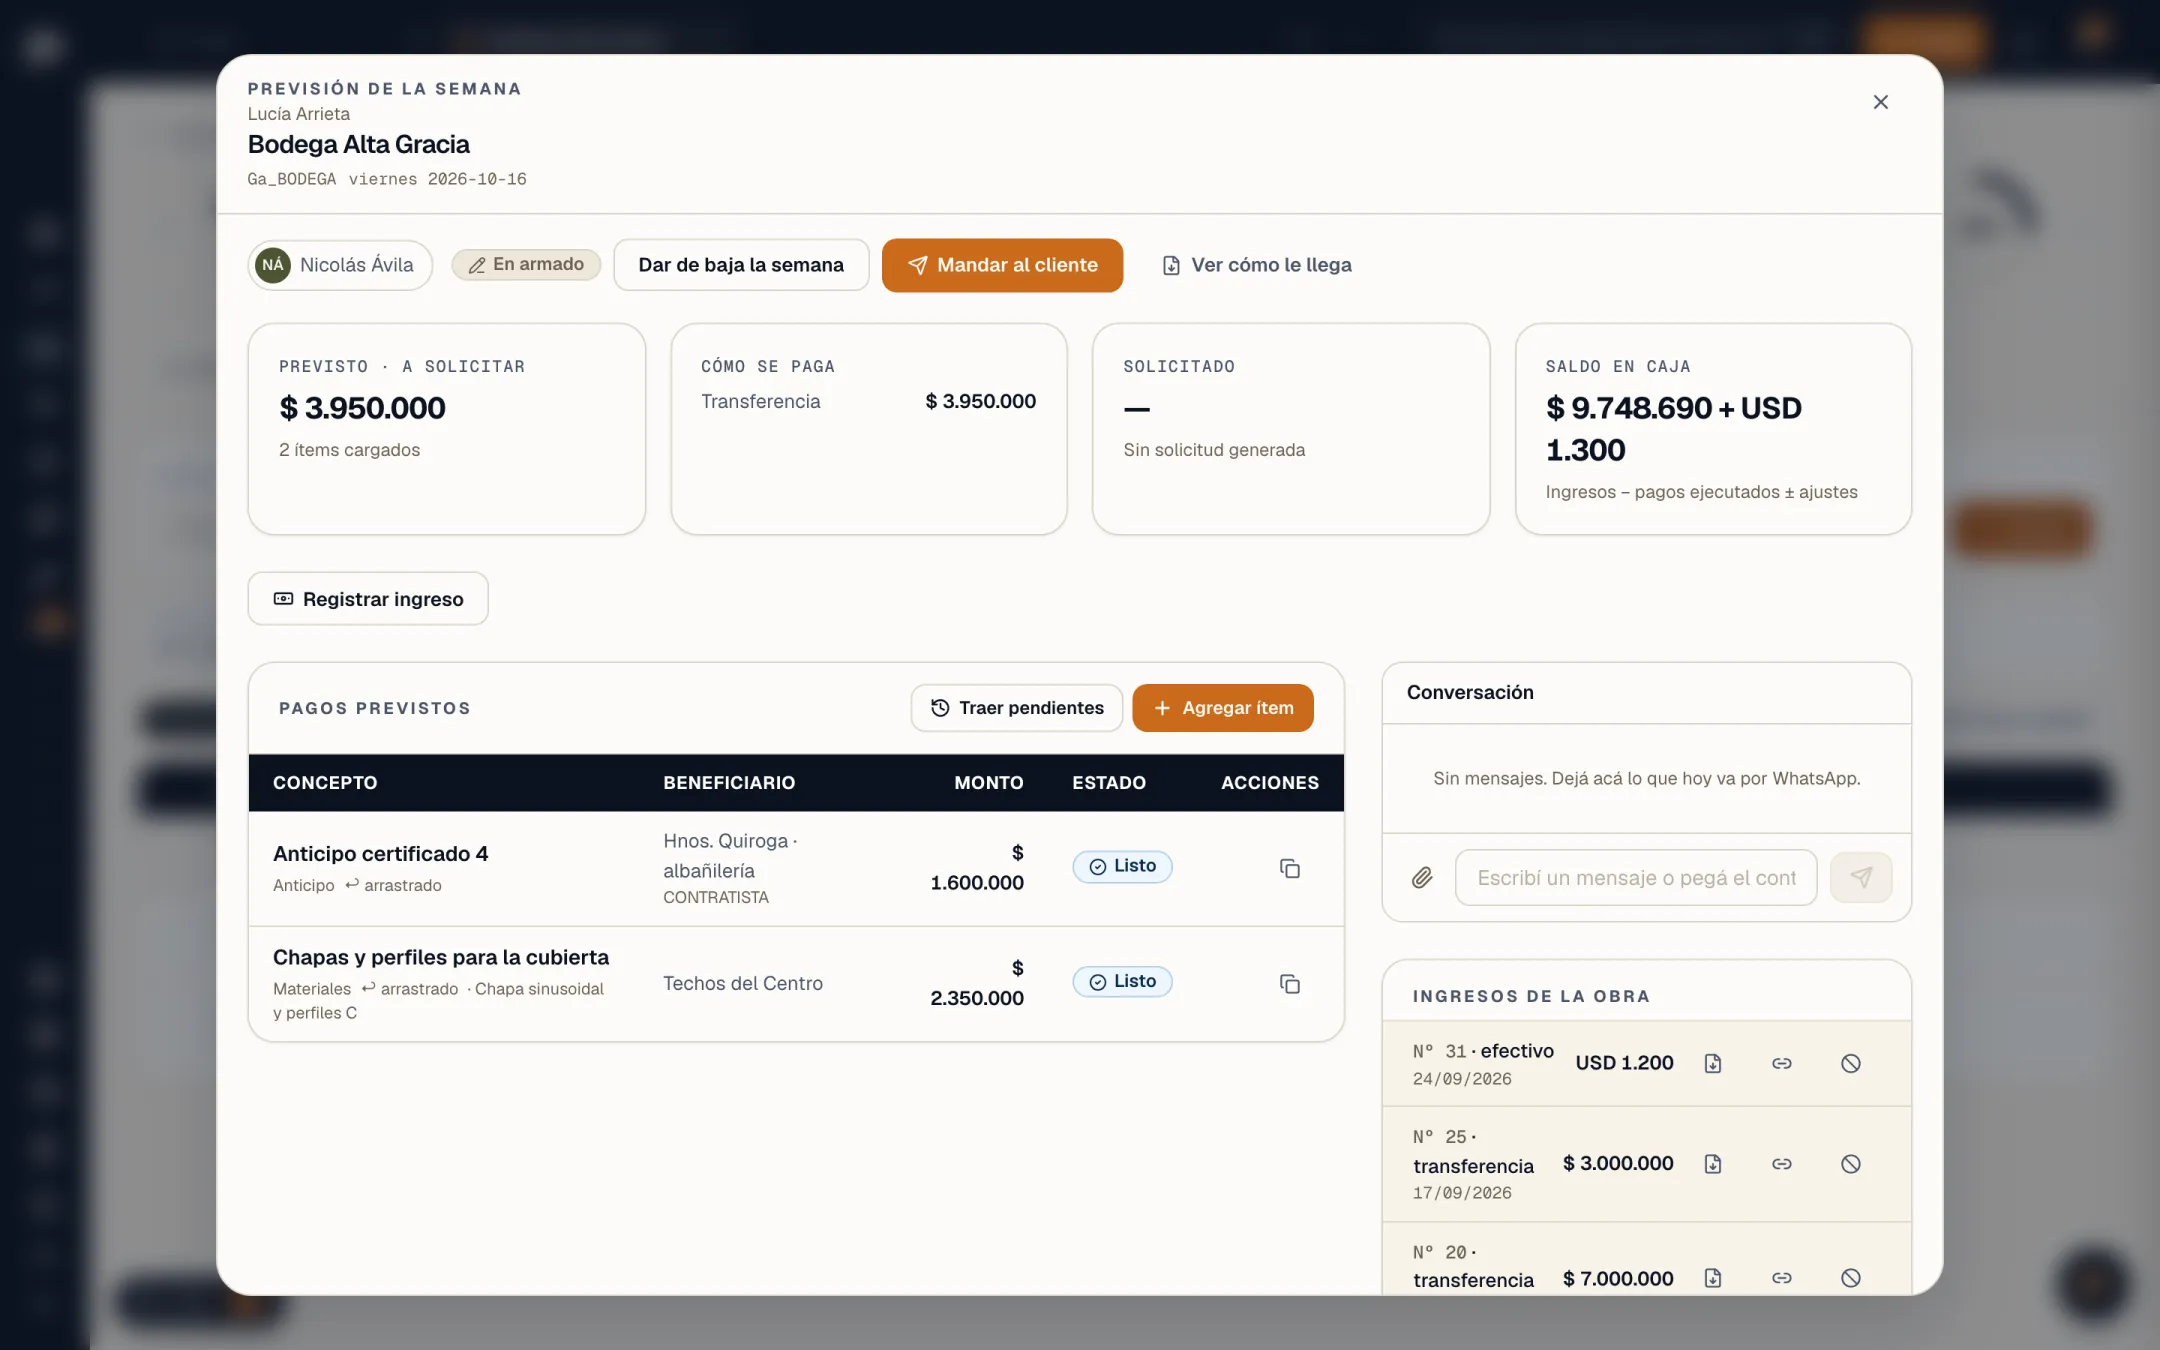The height and width of the screenshot is (1350, 2160).
Task: Click Registrar ingreso button
Action: pyautogui.click(x=368, y=599)
